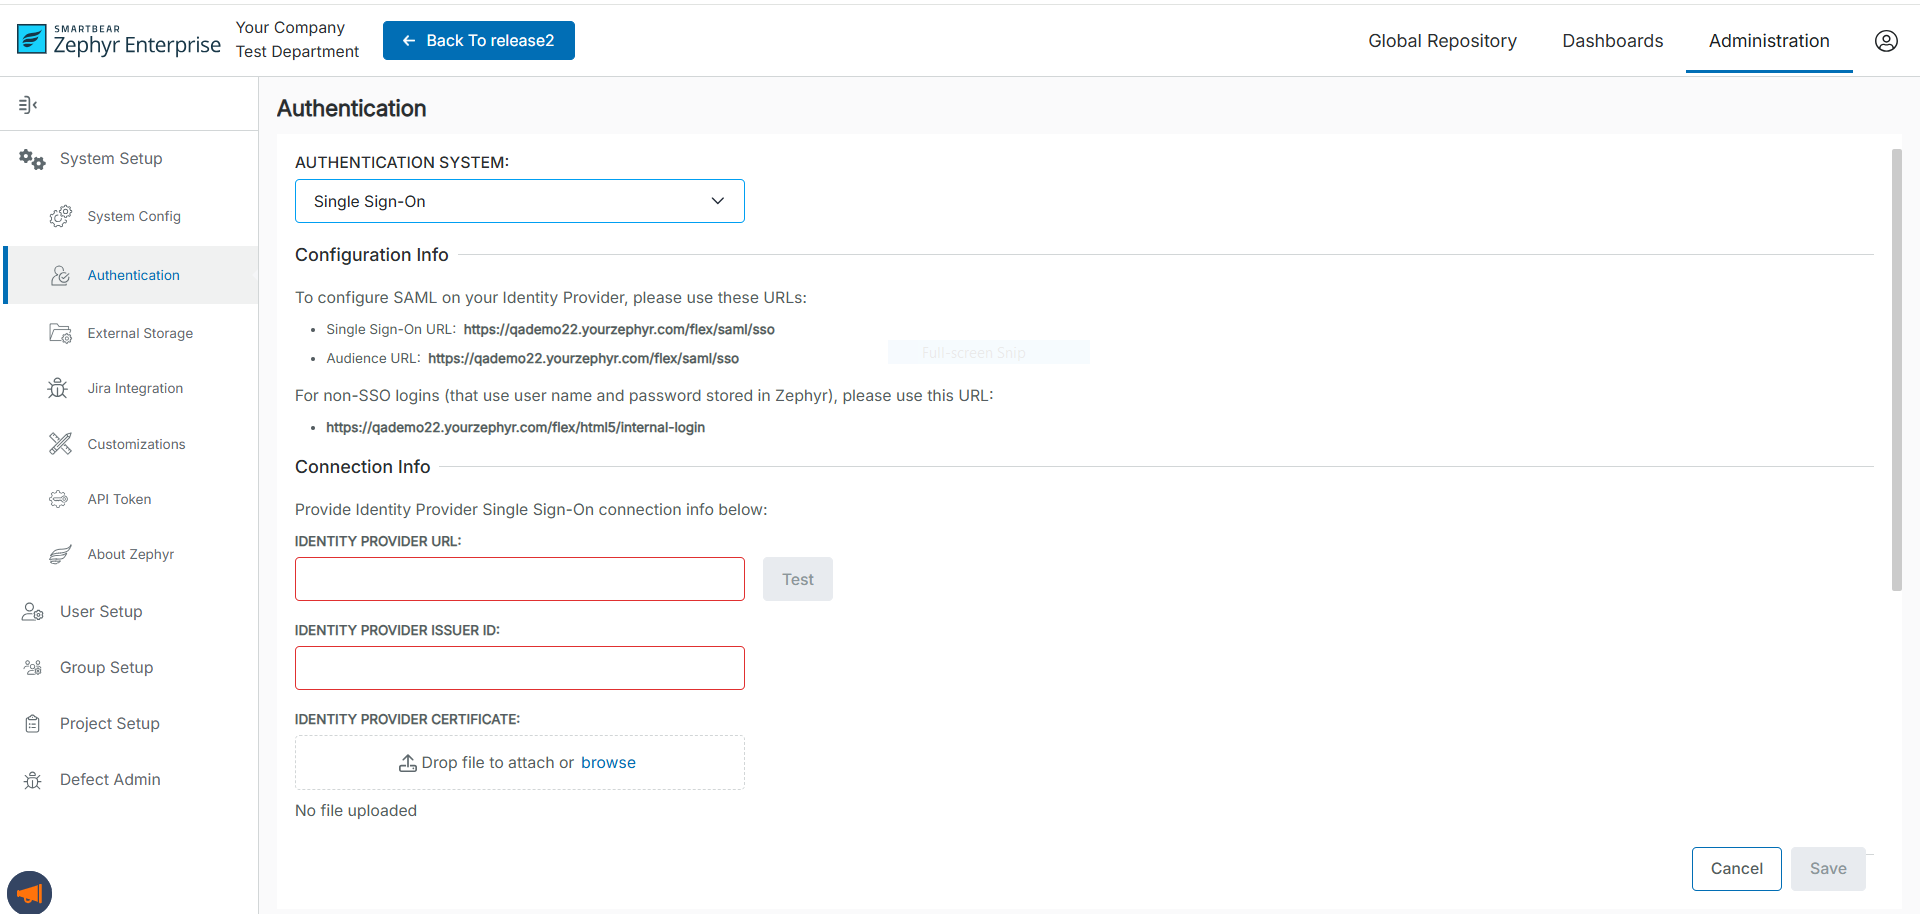Expand the User Setup section
The width and height of the screenshot is (1920, 914).
100,611
